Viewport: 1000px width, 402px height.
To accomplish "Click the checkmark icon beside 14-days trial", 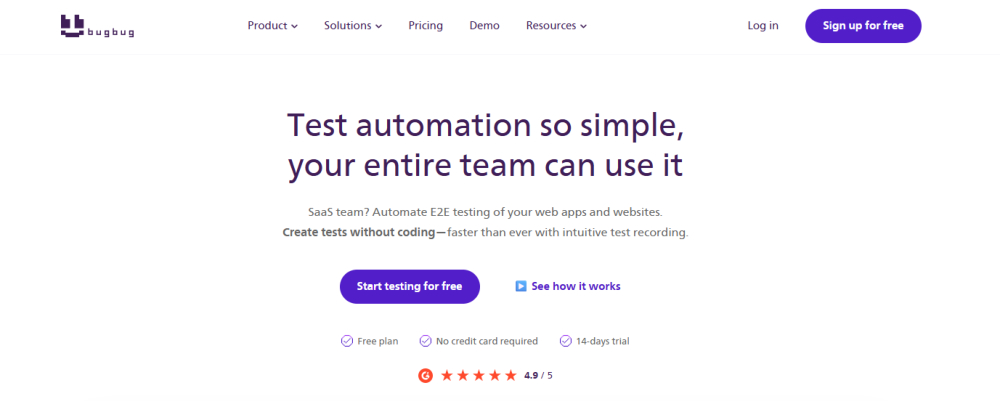I will [x=565, y=341].
